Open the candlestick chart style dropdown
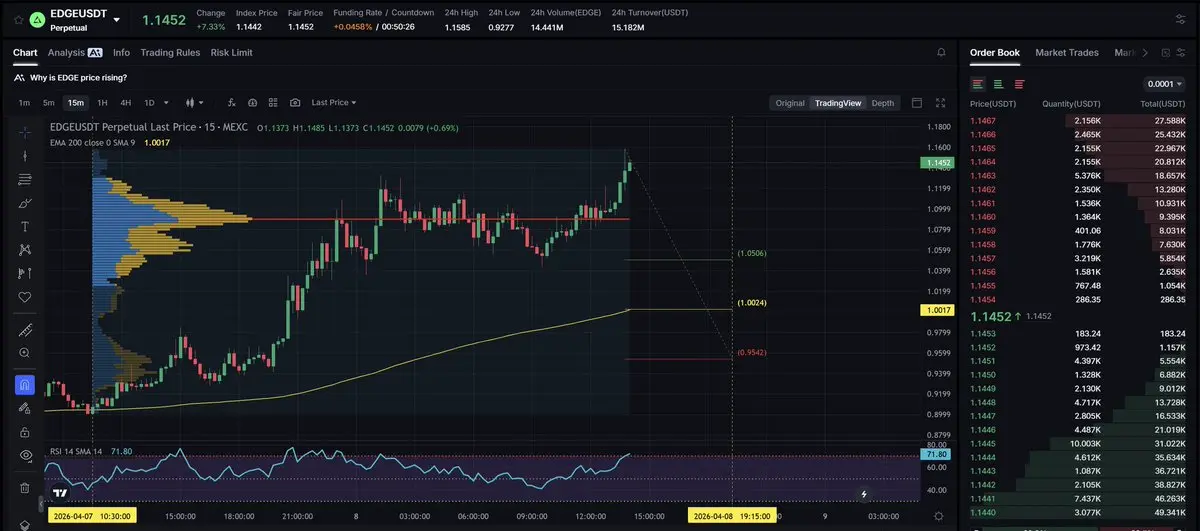The height and width of the screenshot is (531, 1200). click(x=195, y=102)
